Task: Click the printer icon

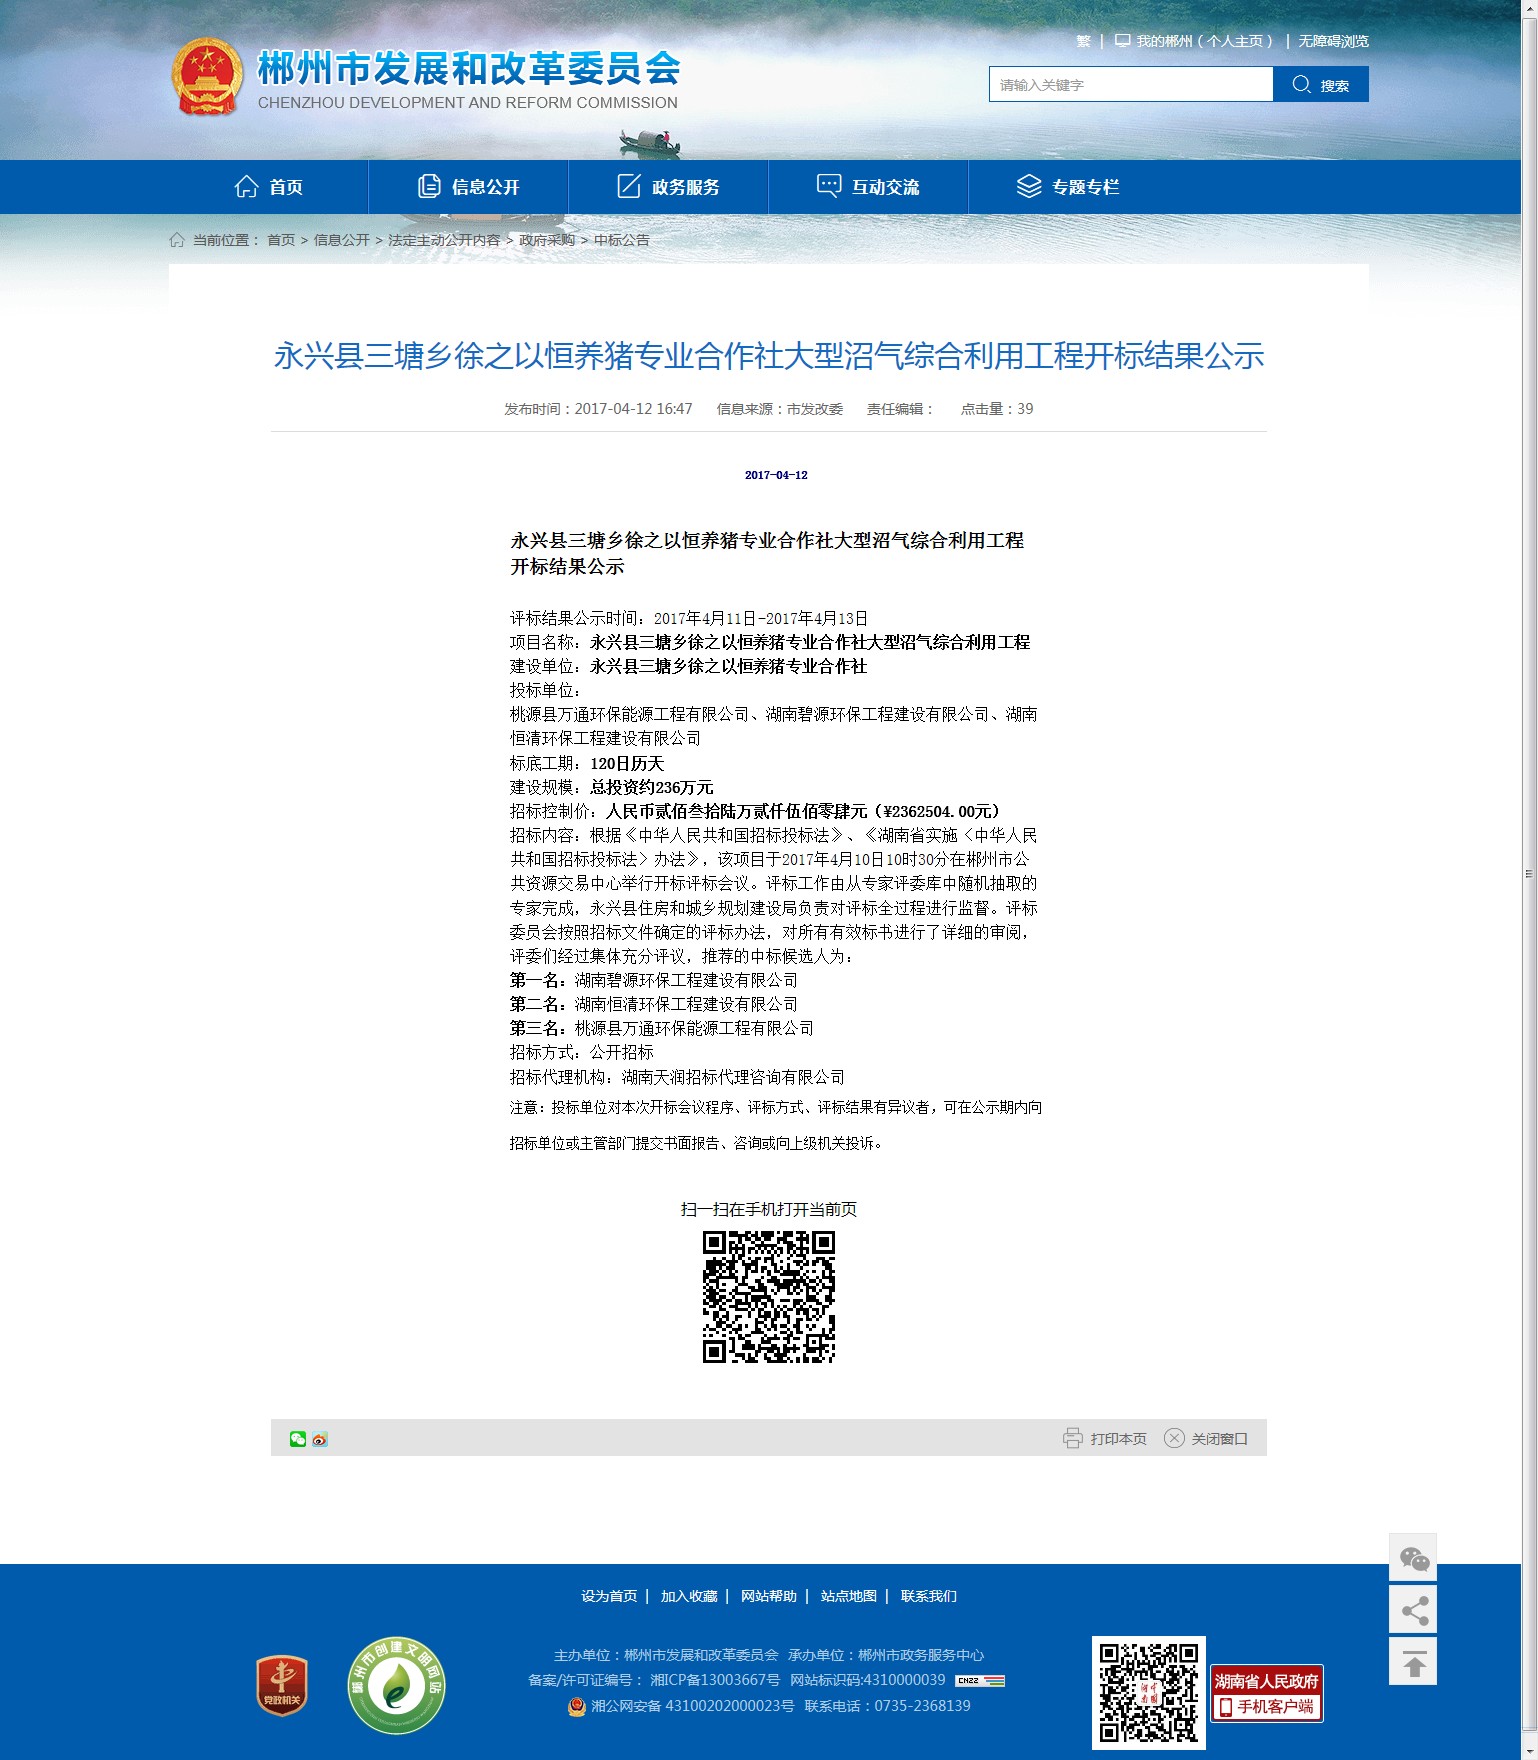Action: click(x=1073, y=1438)
